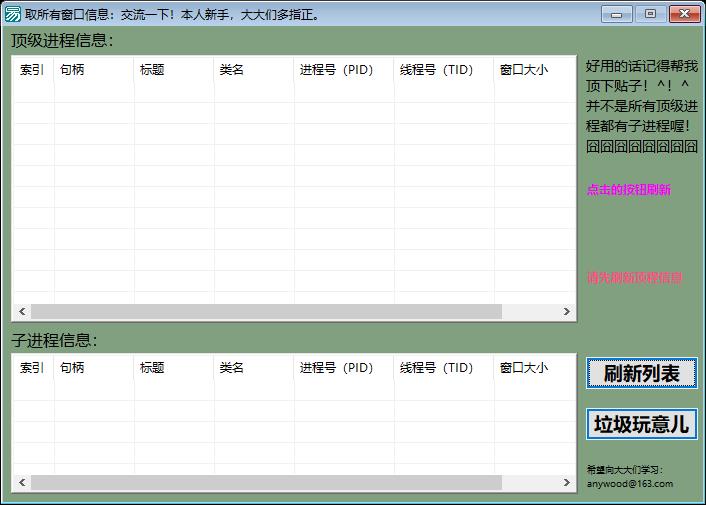This screenshot has height=505, width=706.
Task: Click the red 请先刷新顶程信息 label
Action: point(634,278)
